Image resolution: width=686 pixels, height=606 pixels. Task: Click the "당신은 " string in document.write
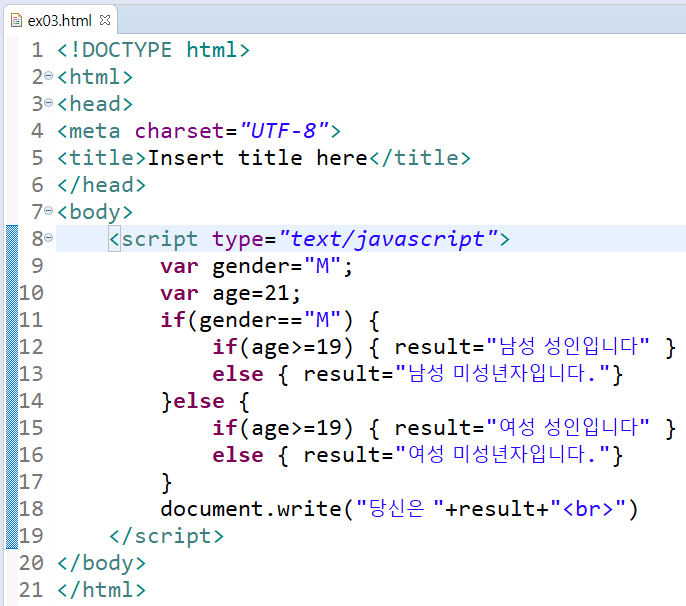click(x=400, y=509)
